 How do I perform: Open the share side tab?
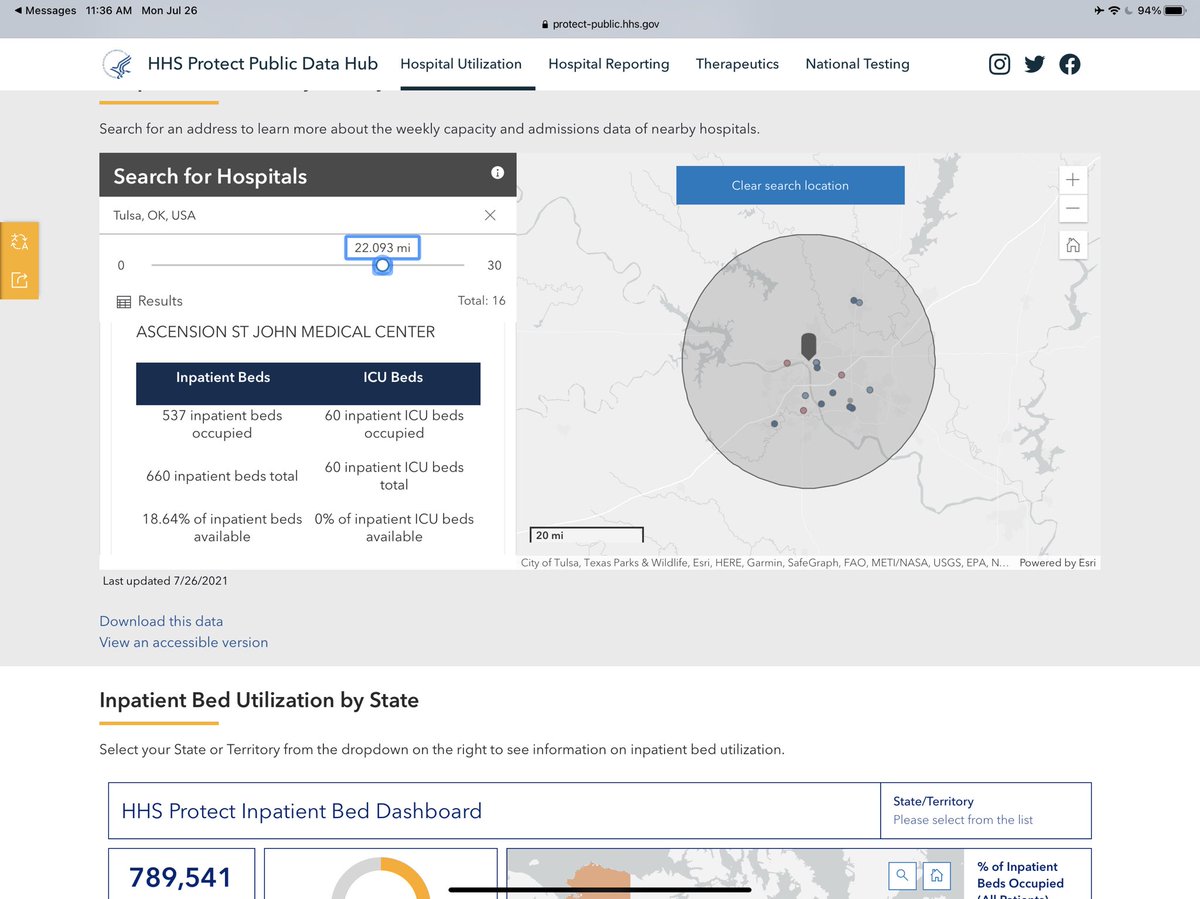(19, 280)
